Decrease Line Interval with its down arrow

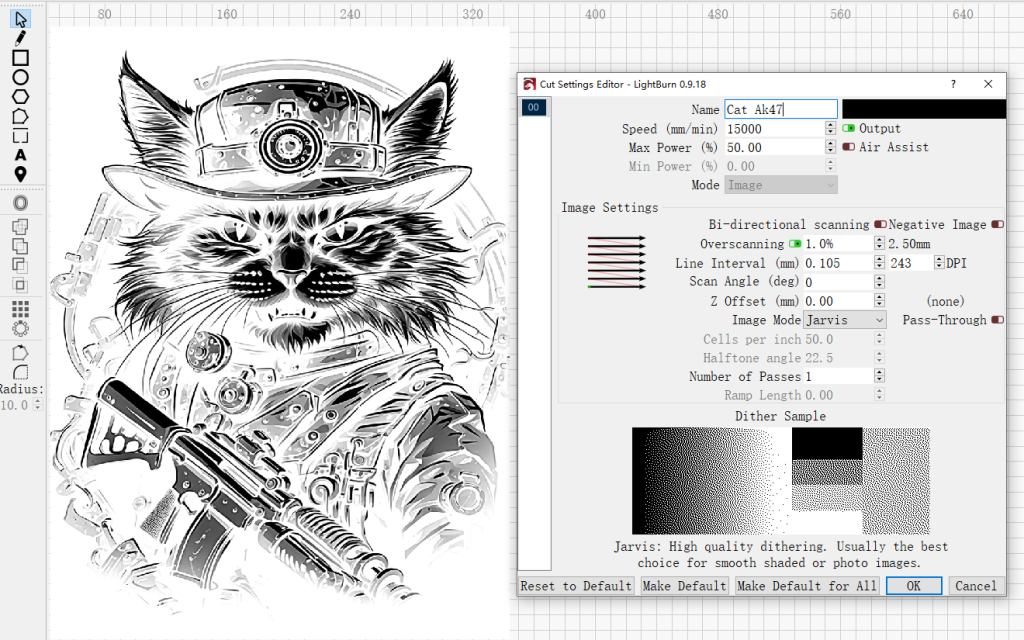pyautogui.click(x=879, y=267)
